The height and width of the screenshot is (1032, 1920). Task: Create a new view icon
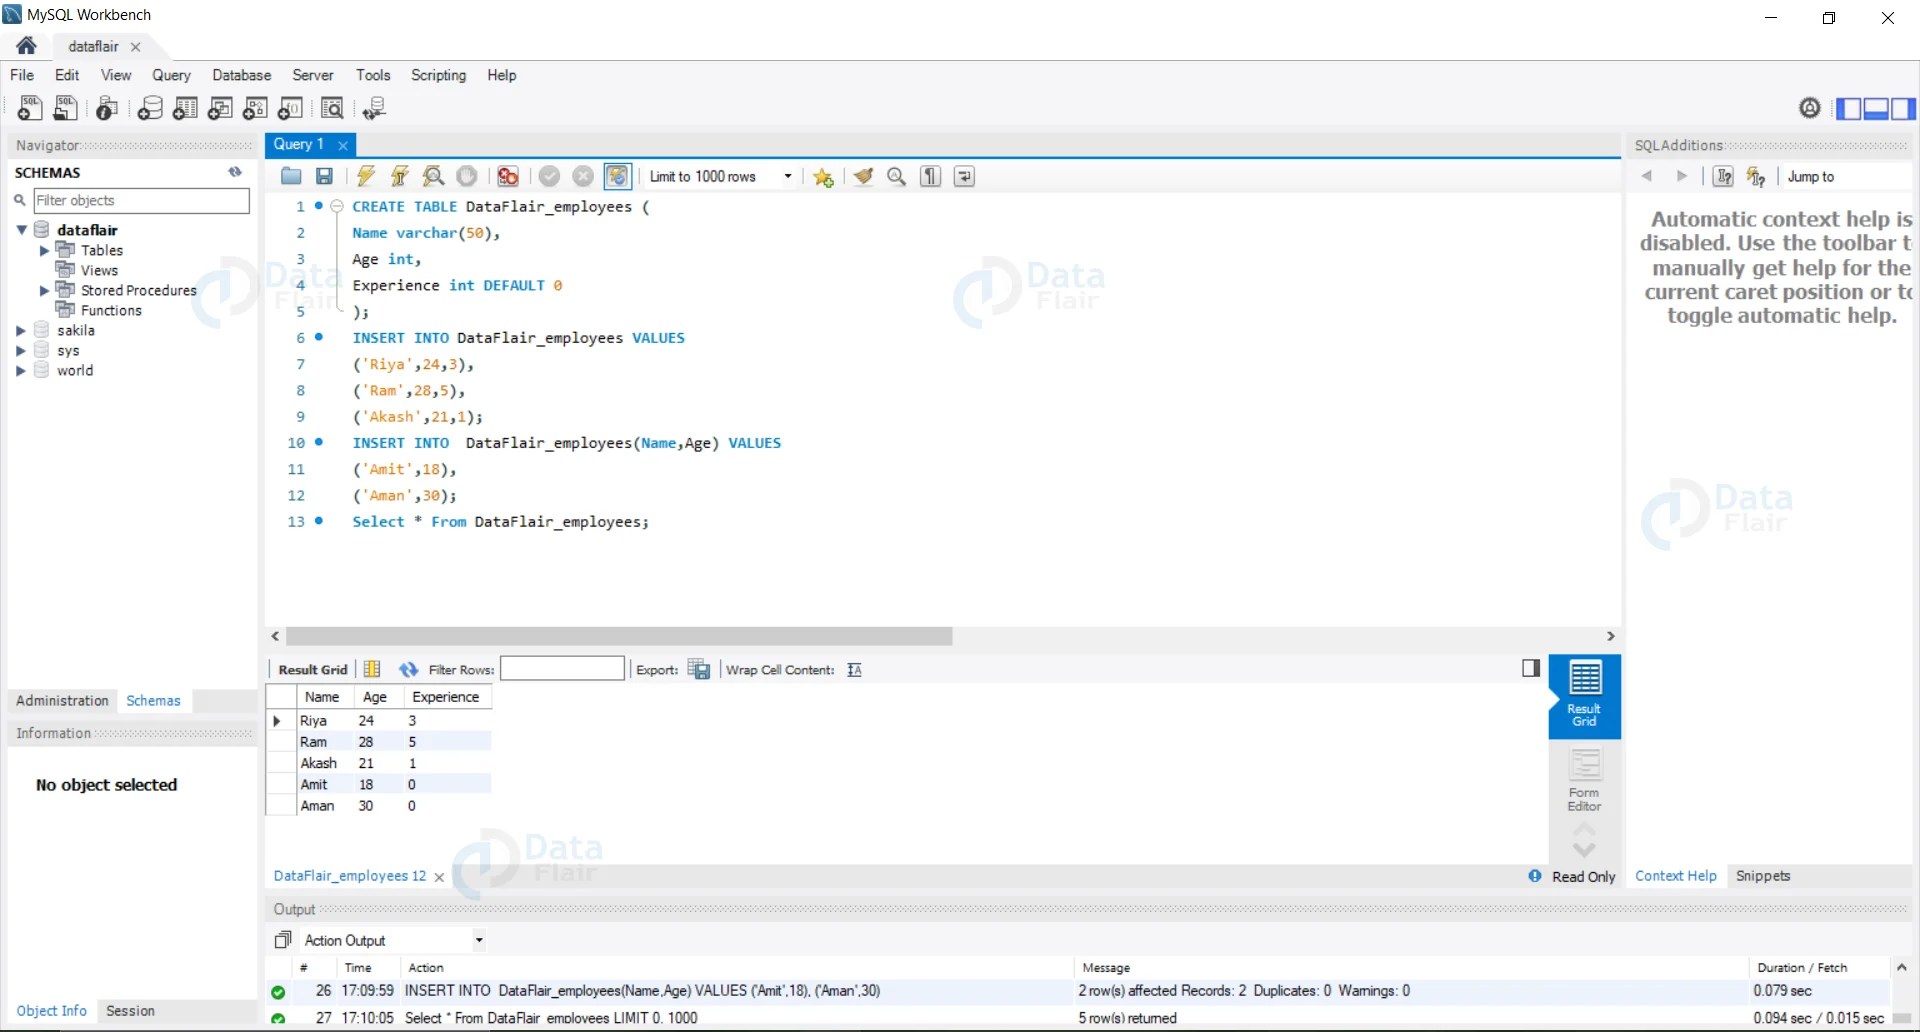tap(220, 108)
